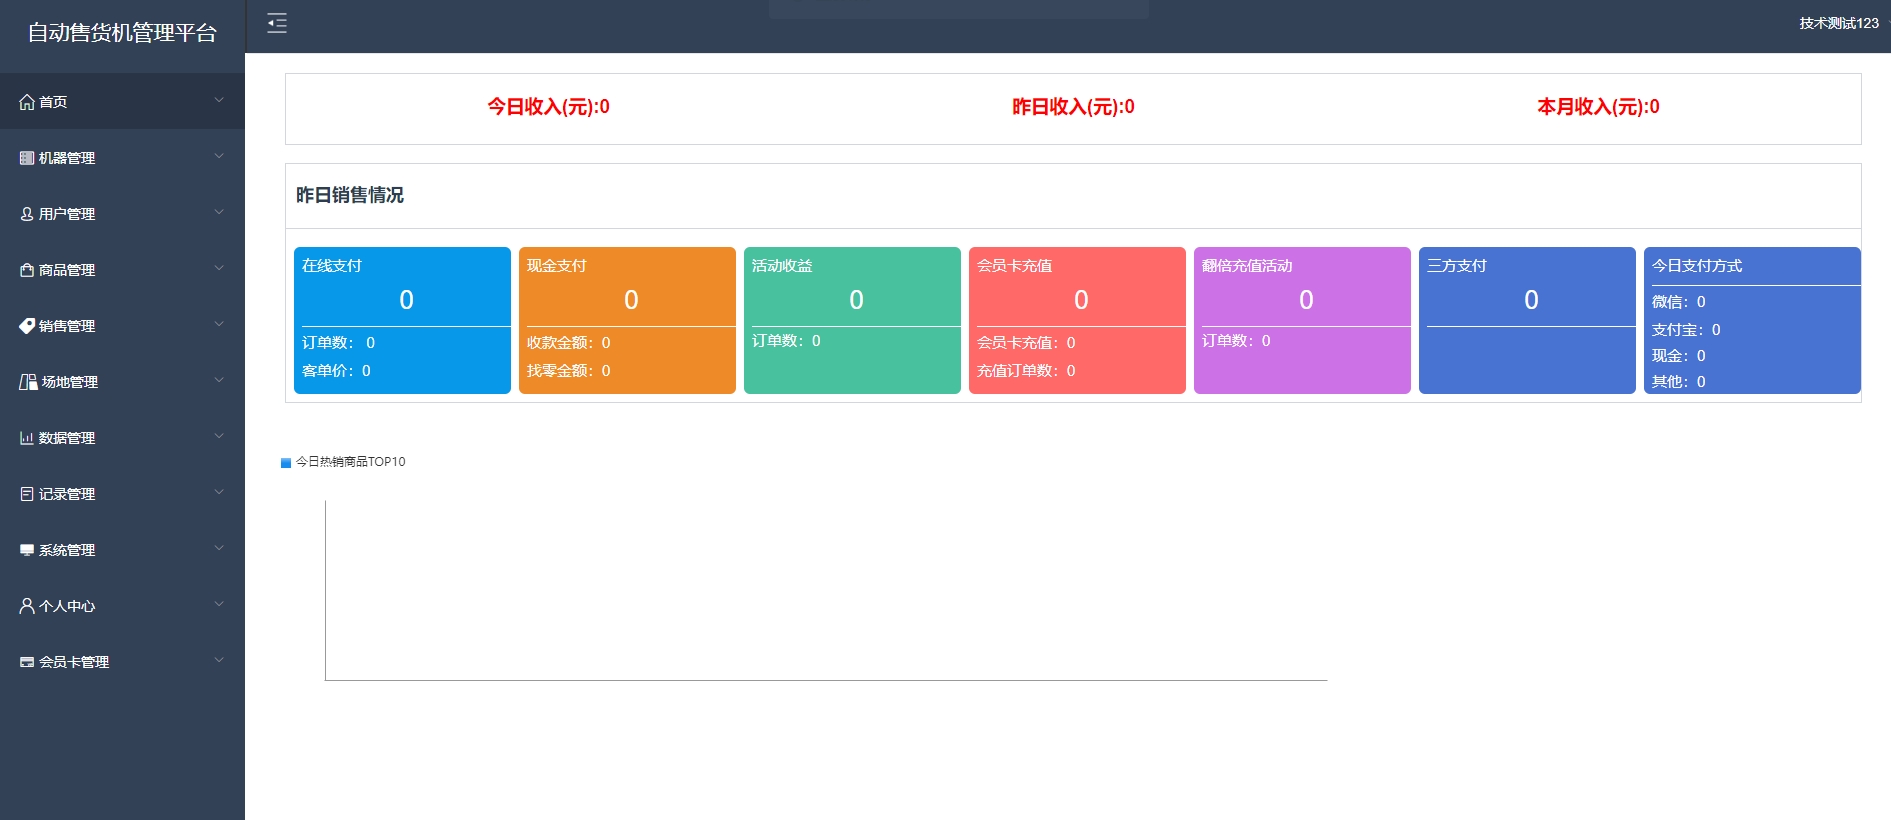The image size is (1891, 820).
Task: Click the card icon beside 会员卡管理
Action: pos(27,662)
